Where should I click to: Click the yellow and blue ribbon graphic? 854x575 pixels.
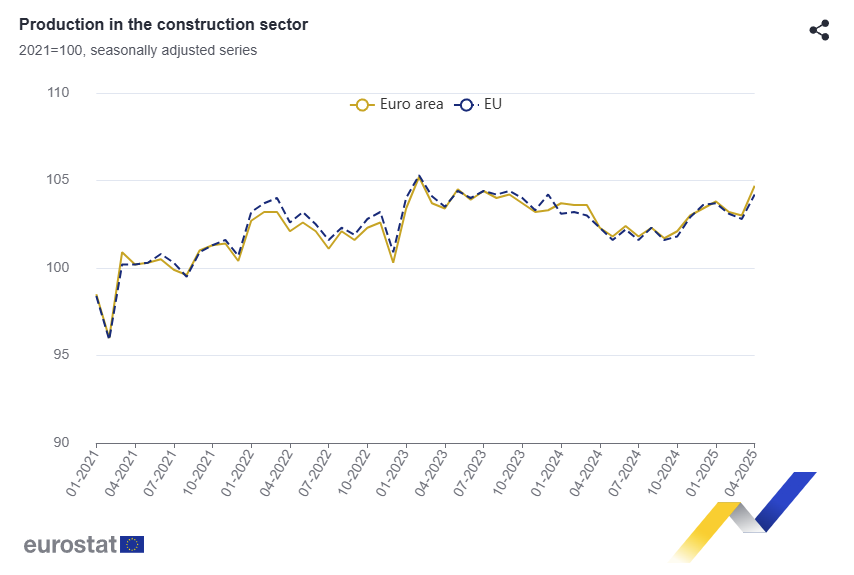pyautogui.click(x=744, y=514)
